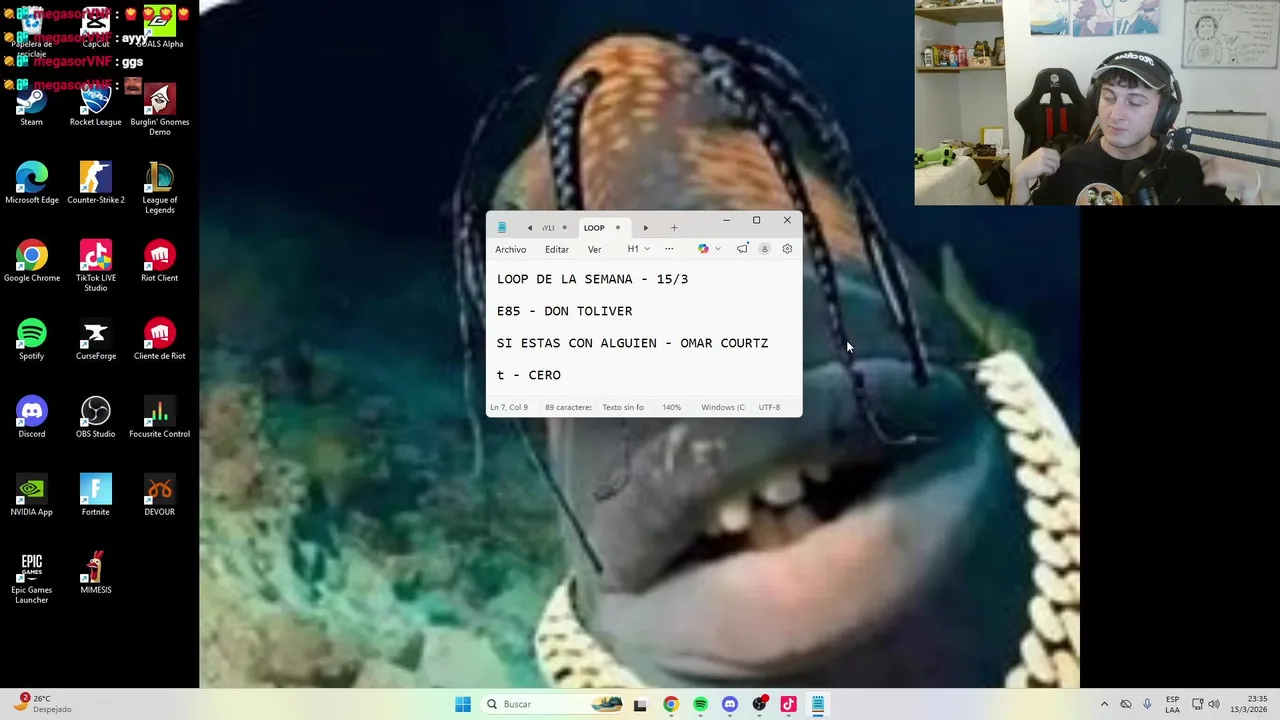Select the NVIDIA App desktop icon
Screen dimensions: 1280x720
click(31, 495)
